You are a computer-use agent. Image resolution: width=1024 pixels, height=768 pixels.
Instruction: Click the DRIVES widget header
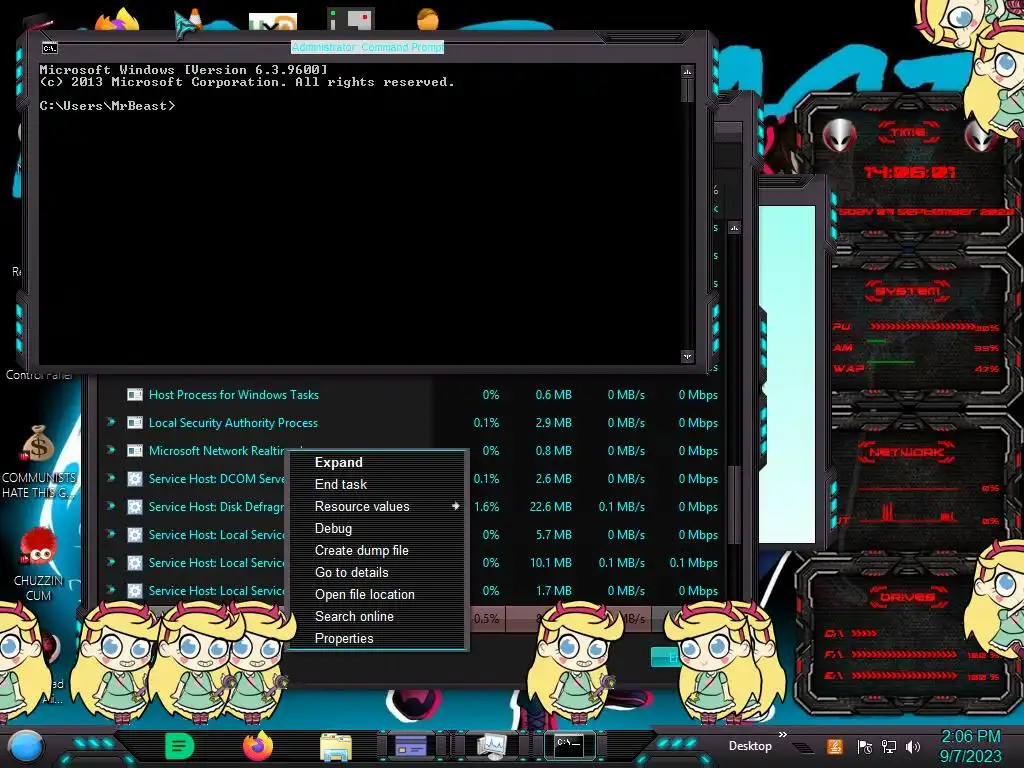tap(907, 597)
